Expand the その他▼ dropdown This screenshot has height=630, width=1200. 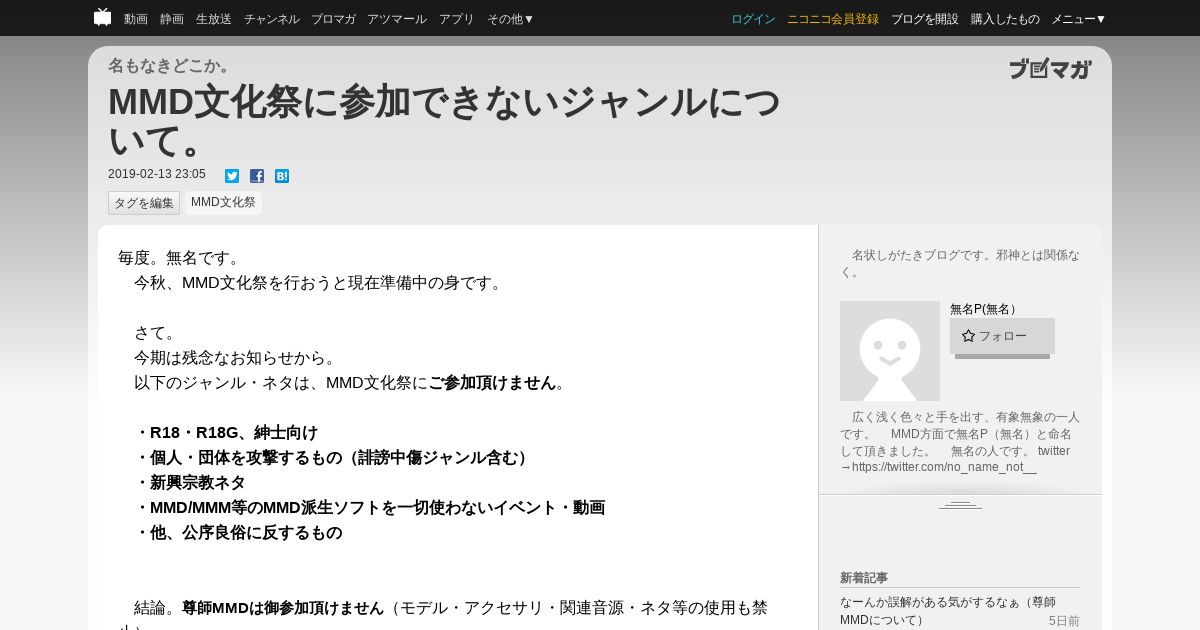tap(511, 19)
